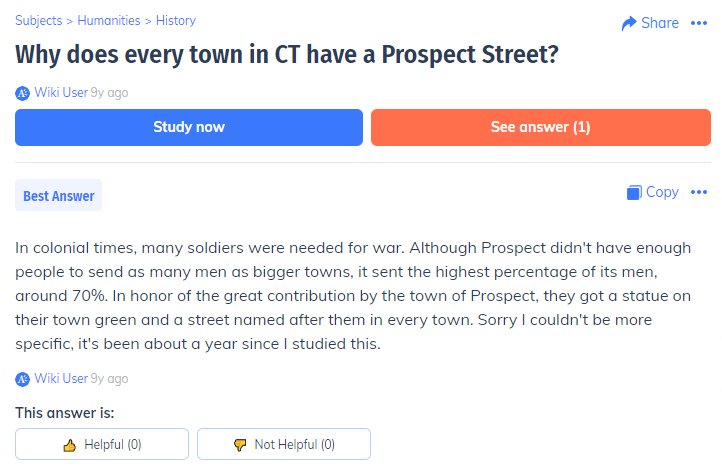722x473 pixels.
Task: Click the question author's avatar icon
Action: click(x=23, y=93)
